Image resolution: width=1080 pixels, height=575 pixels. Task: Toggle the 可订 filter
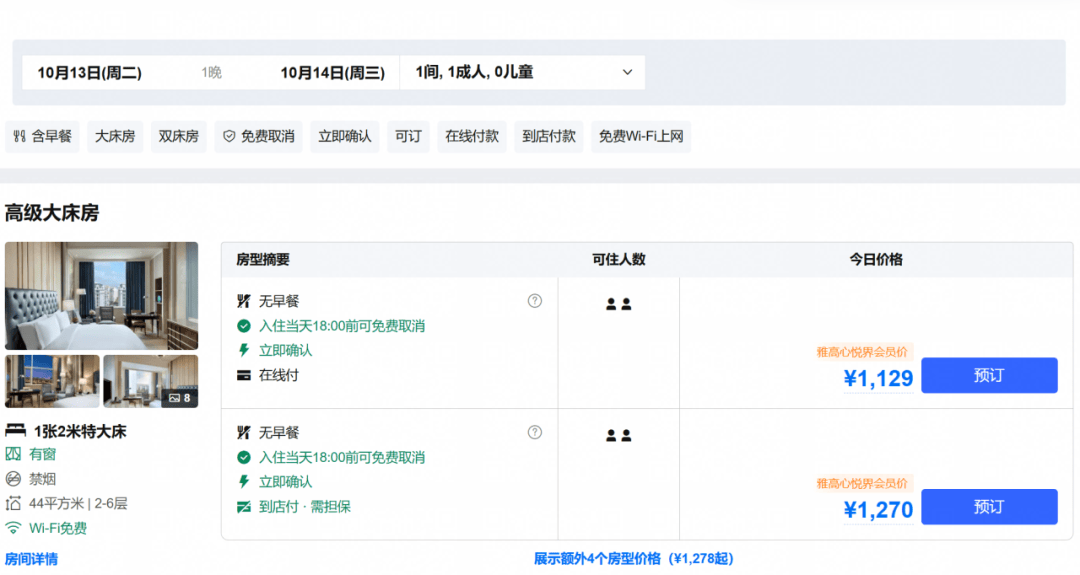click(x=408, y=136)
